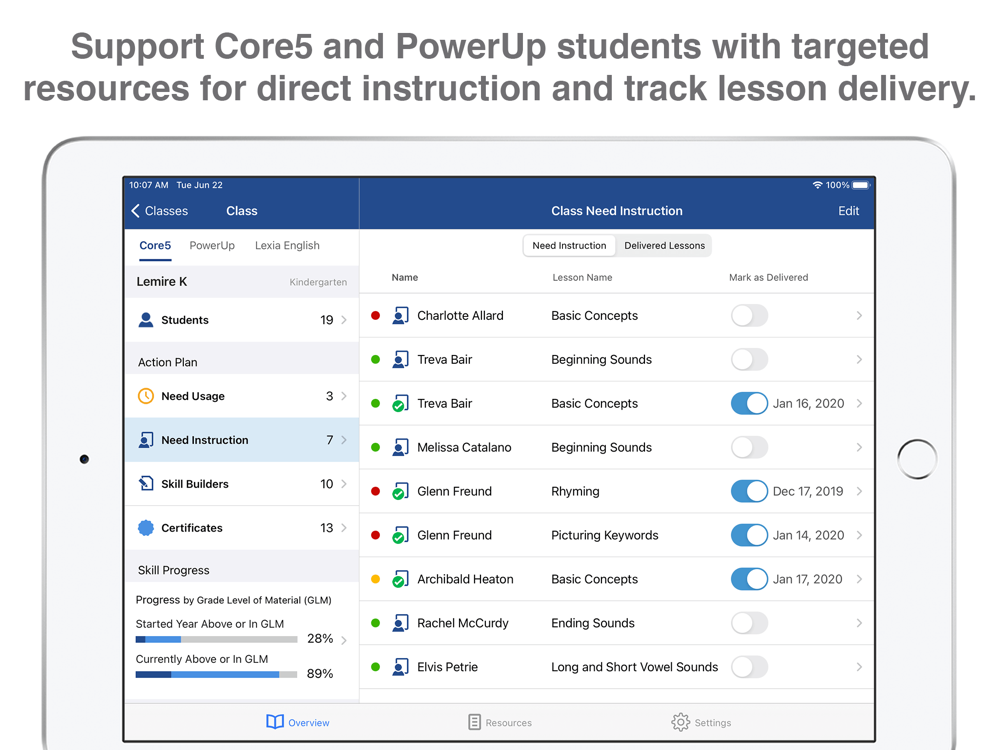The width and height of the screenshot is (1000, 750).
Task: Click delivered lesson icon for Treva Bair Basic Concepts
Action: pos(400,404)
